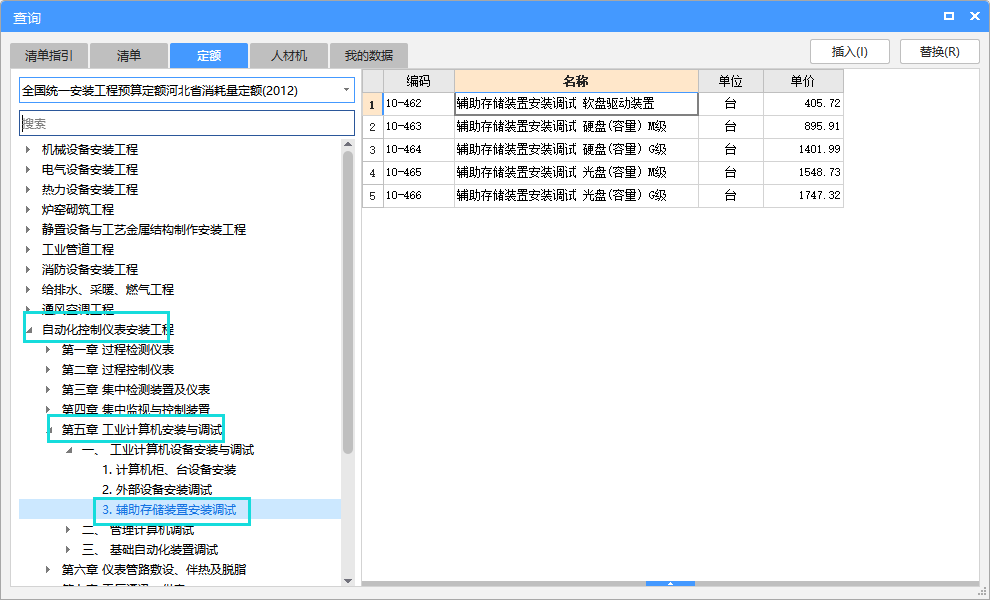Select 第三章 集中检测装置及仪表 item
The width and height of the screenshot is (990, 600).
pyautogui.click(x=136, y=390)
